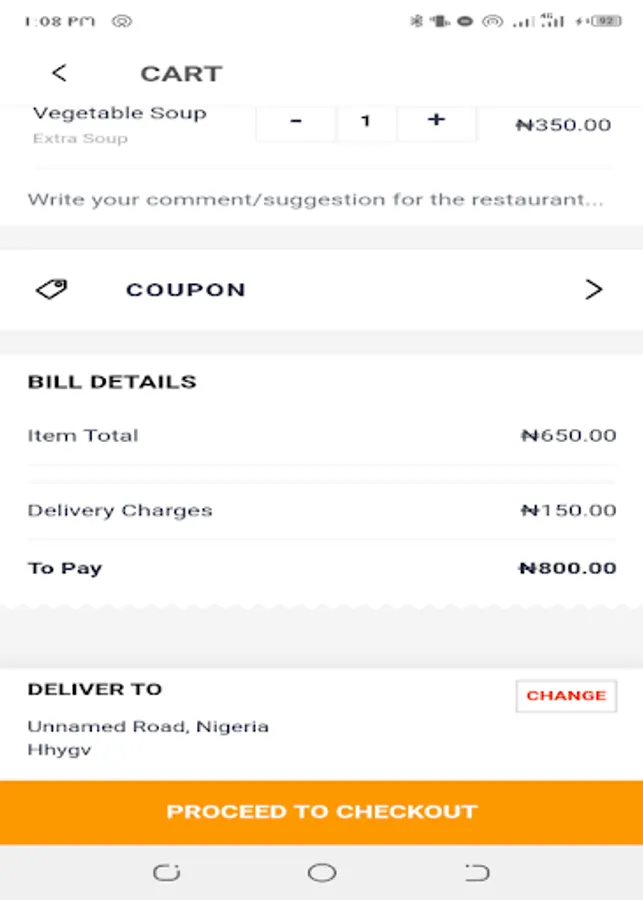Tap the To Pay total amount

coord(567,568)
